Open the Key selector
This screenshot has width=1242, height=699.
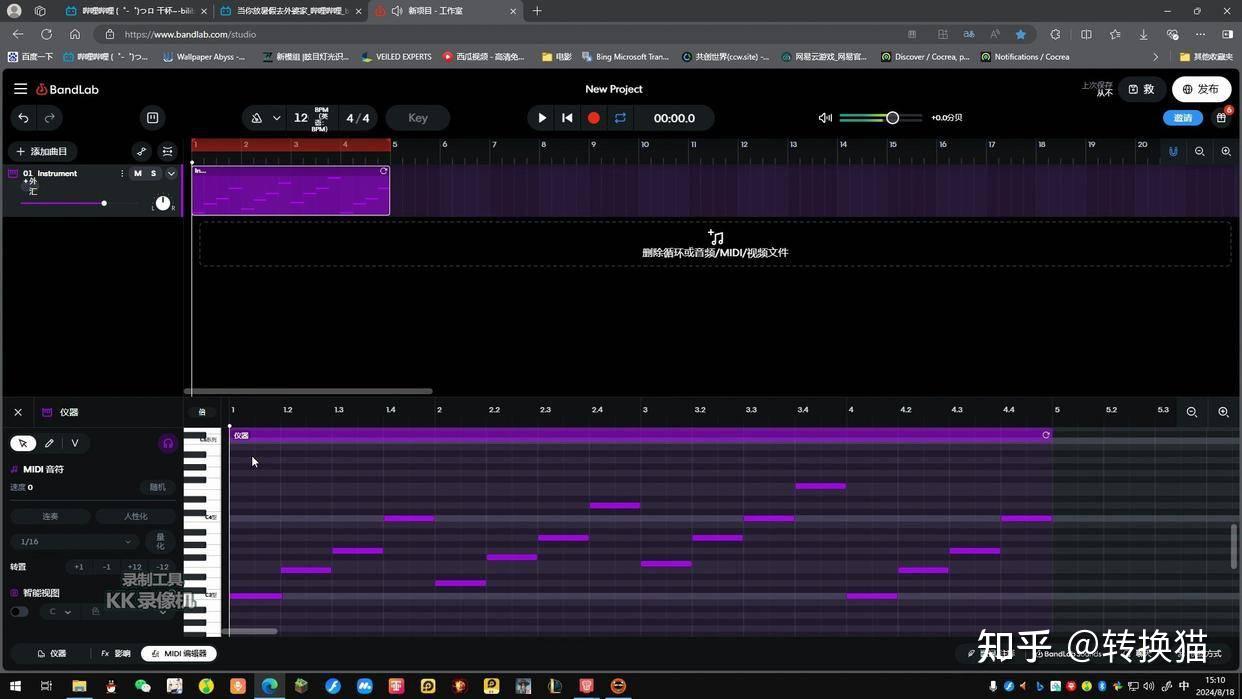click(x=418, y=118)
